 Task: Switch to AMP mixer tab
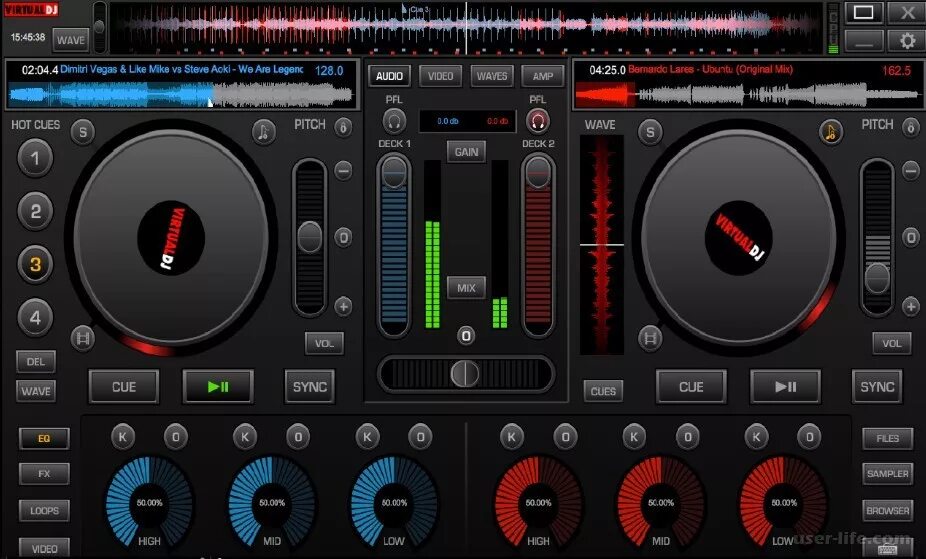point(543,76)
